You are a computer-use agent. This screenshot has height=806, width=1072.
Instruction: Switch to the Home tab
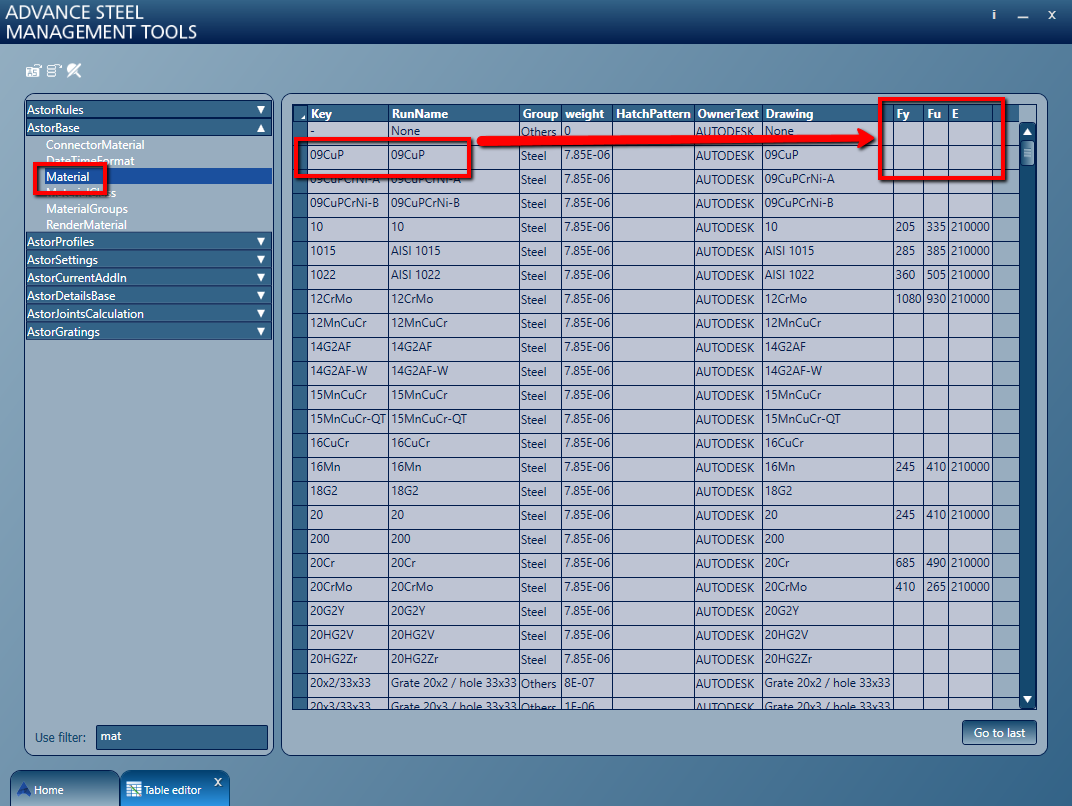64,789
